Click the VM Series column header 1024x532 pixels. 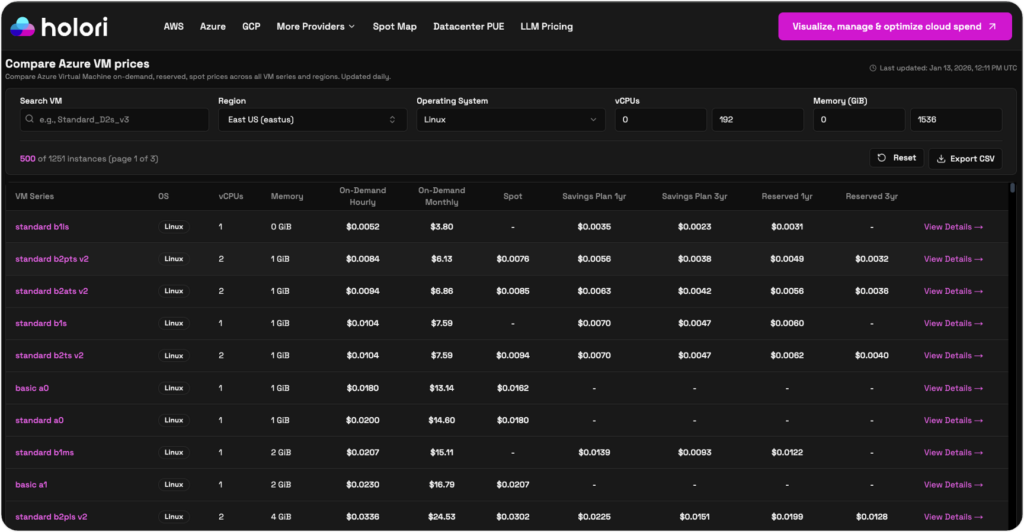(35, 196)
